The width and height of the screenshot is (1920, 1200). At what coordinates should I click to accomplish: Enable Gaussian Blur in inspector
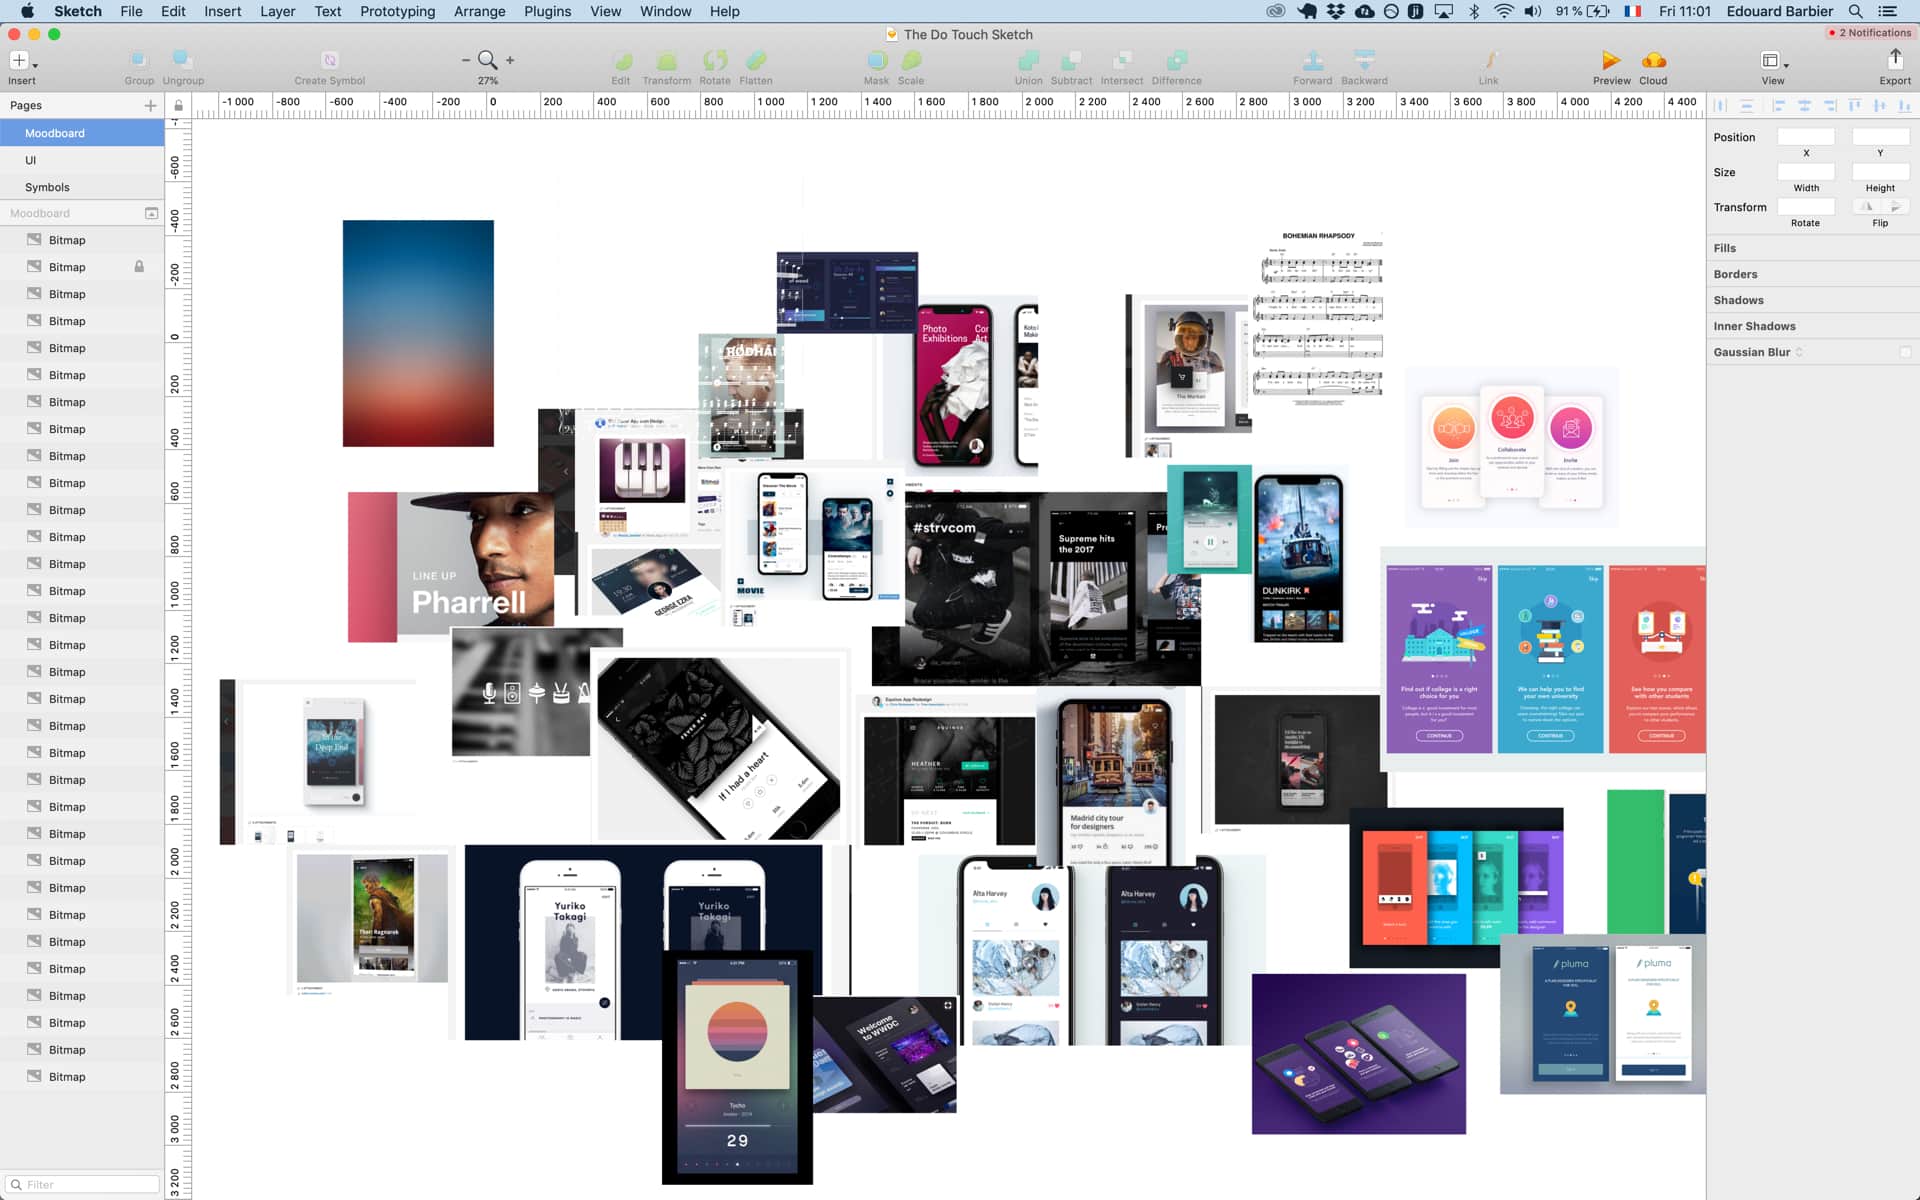click(x=1905, y=351)
